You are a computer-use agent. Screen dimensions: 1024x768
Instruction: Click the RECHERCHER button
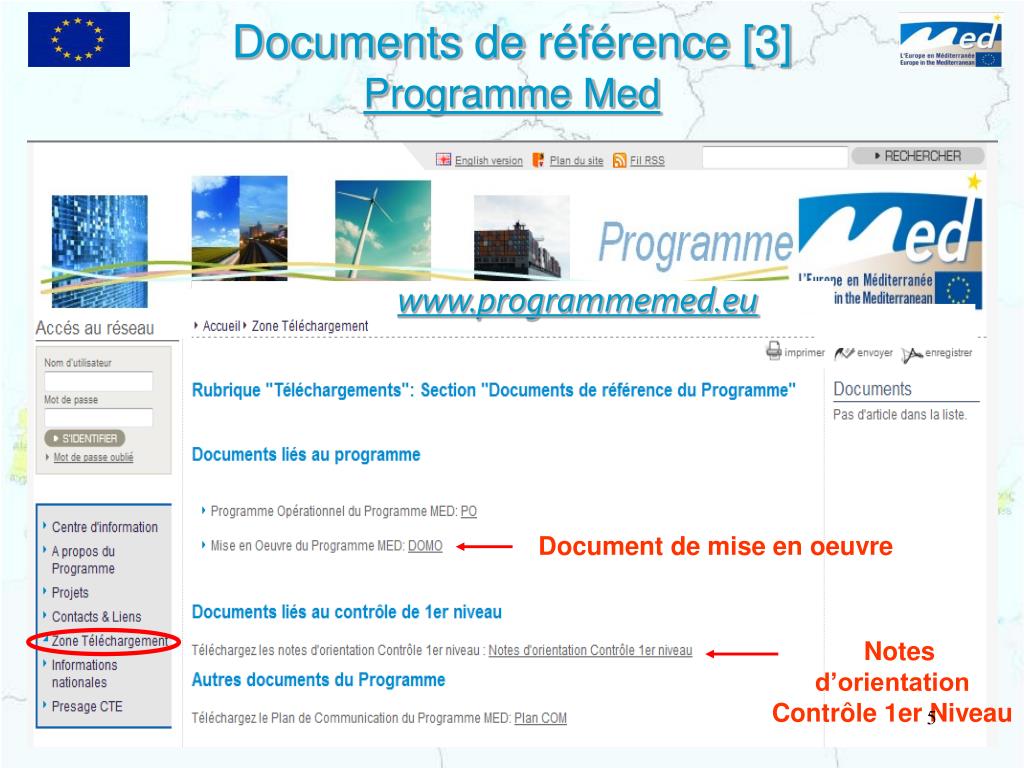point(918,156)
